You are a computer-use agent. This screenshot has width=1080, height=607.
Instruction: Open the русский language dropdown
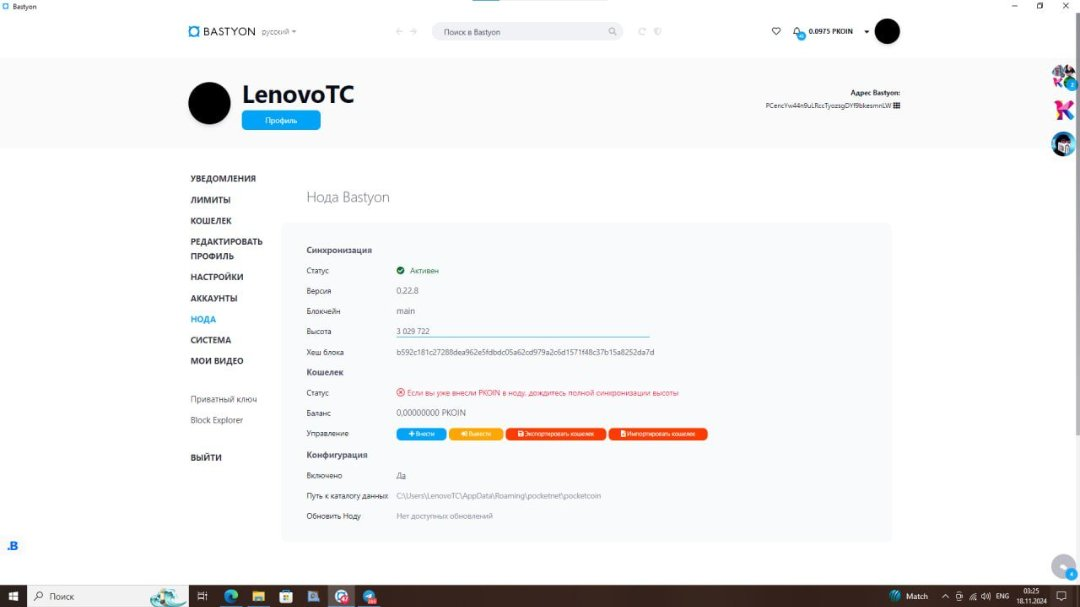(x=279, y=32)
